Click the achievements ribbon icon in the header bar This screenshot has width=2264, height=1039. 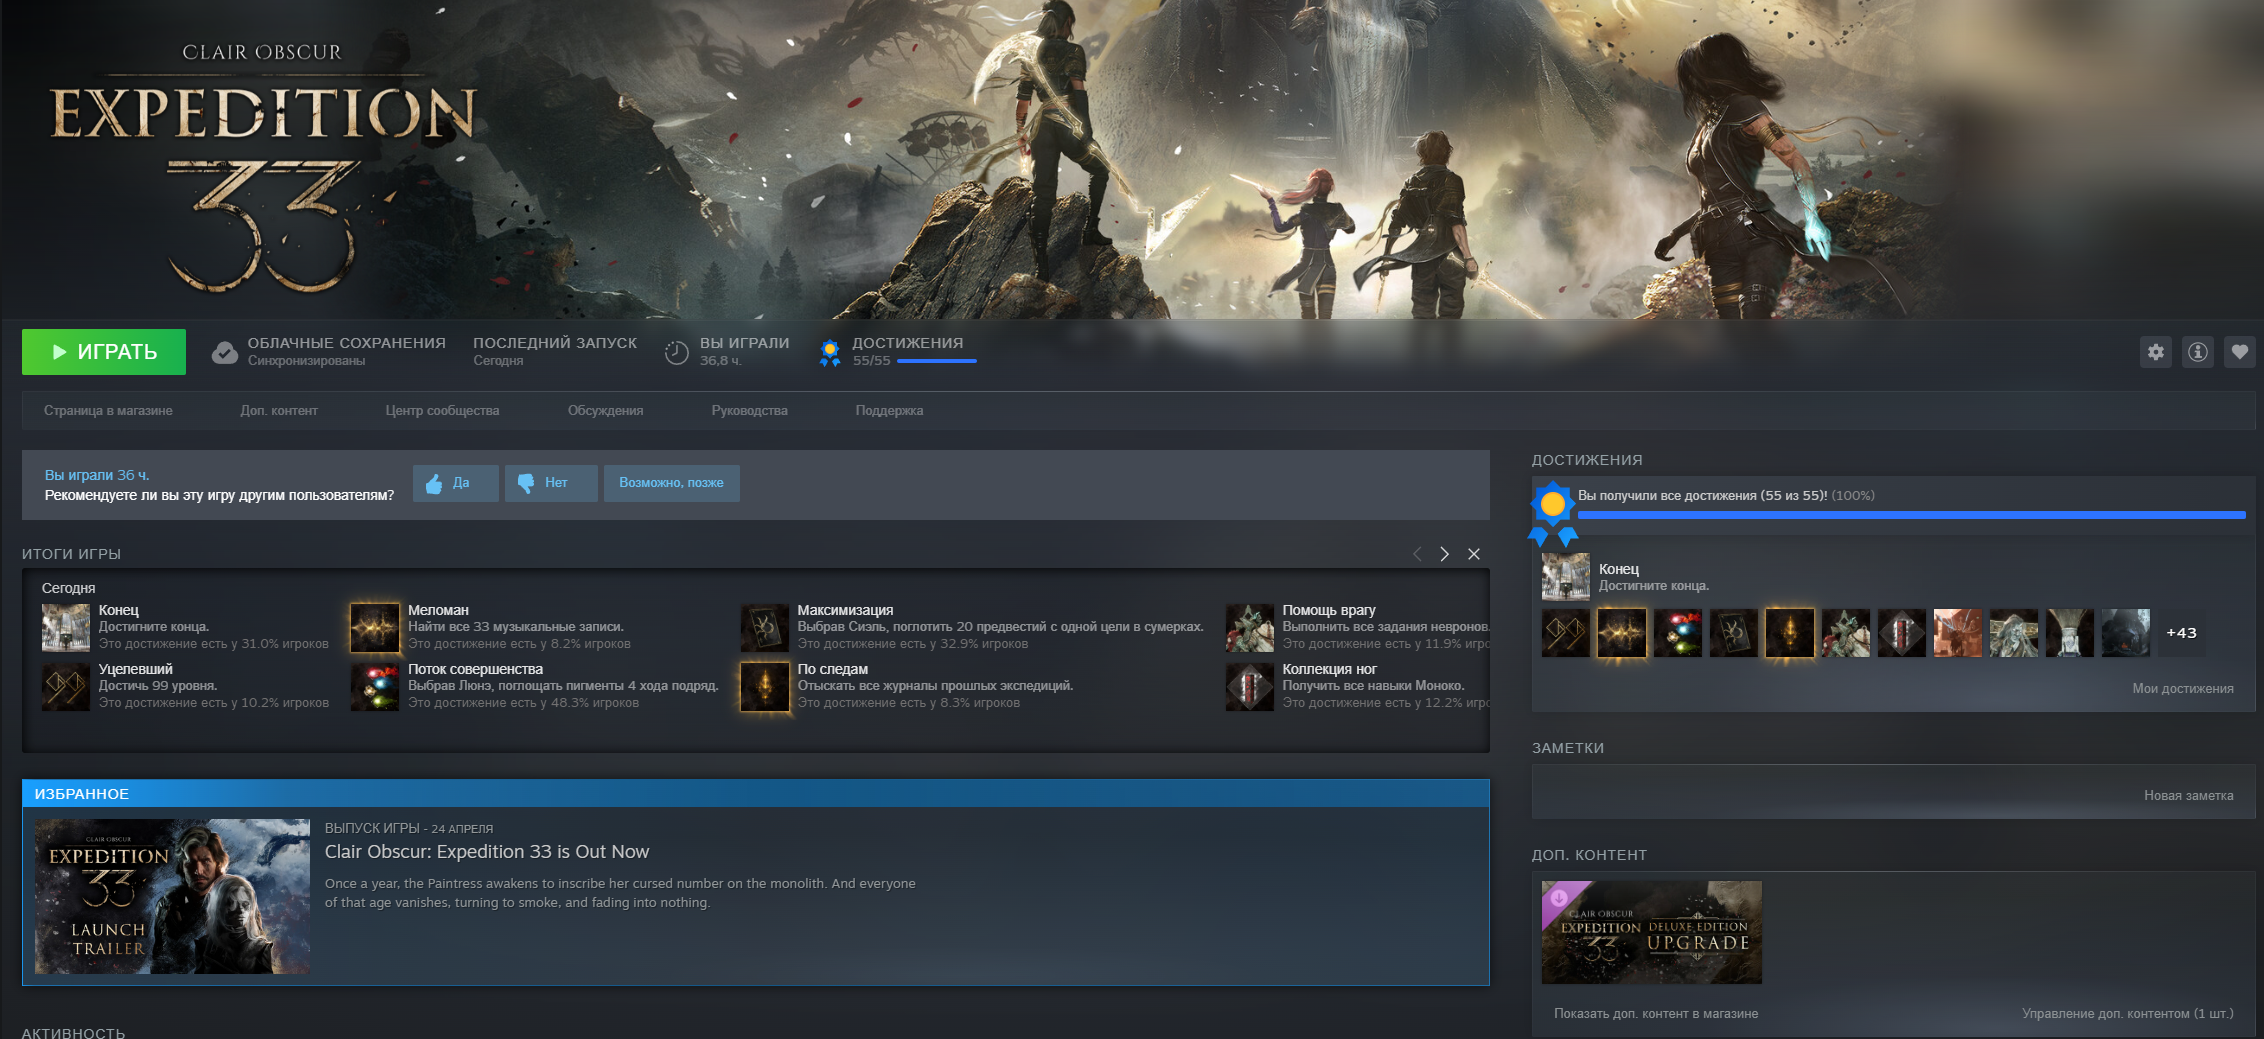[x=830, y=352]
